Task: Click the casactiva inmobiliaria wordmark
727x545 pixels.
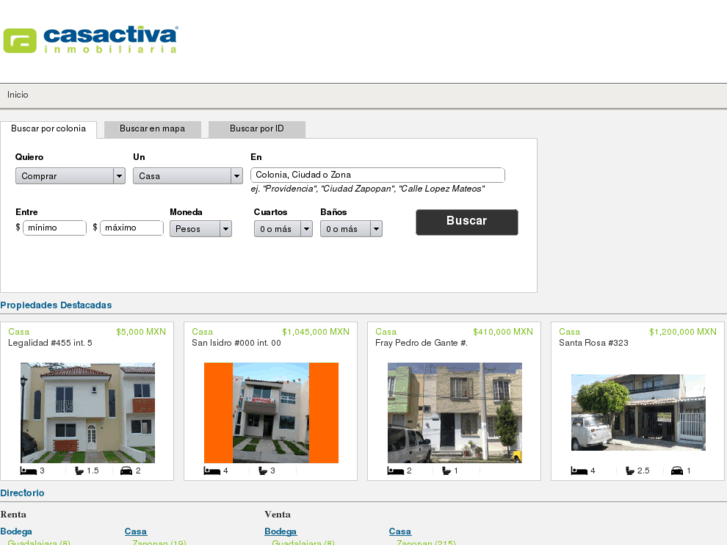Action: click(x=110, y=40)
